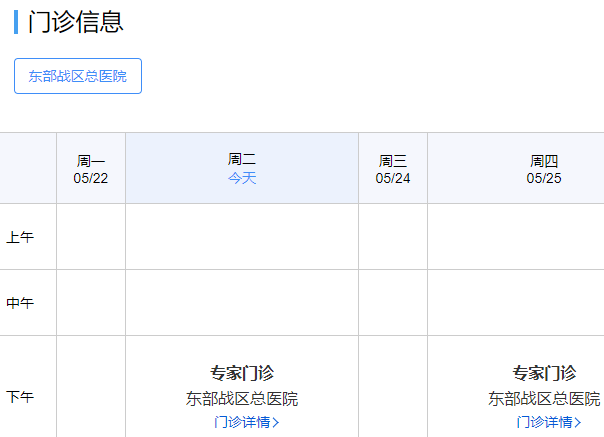Click the 中午 row label
The width and height of the screenshot is (604, 437).
click(x=20, y=303)
